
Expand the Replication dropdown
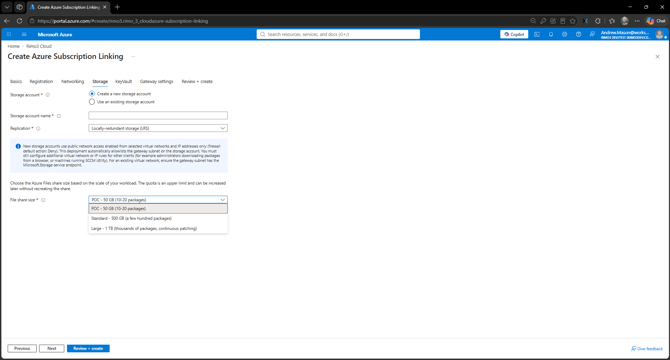click(x=158, y=128)
